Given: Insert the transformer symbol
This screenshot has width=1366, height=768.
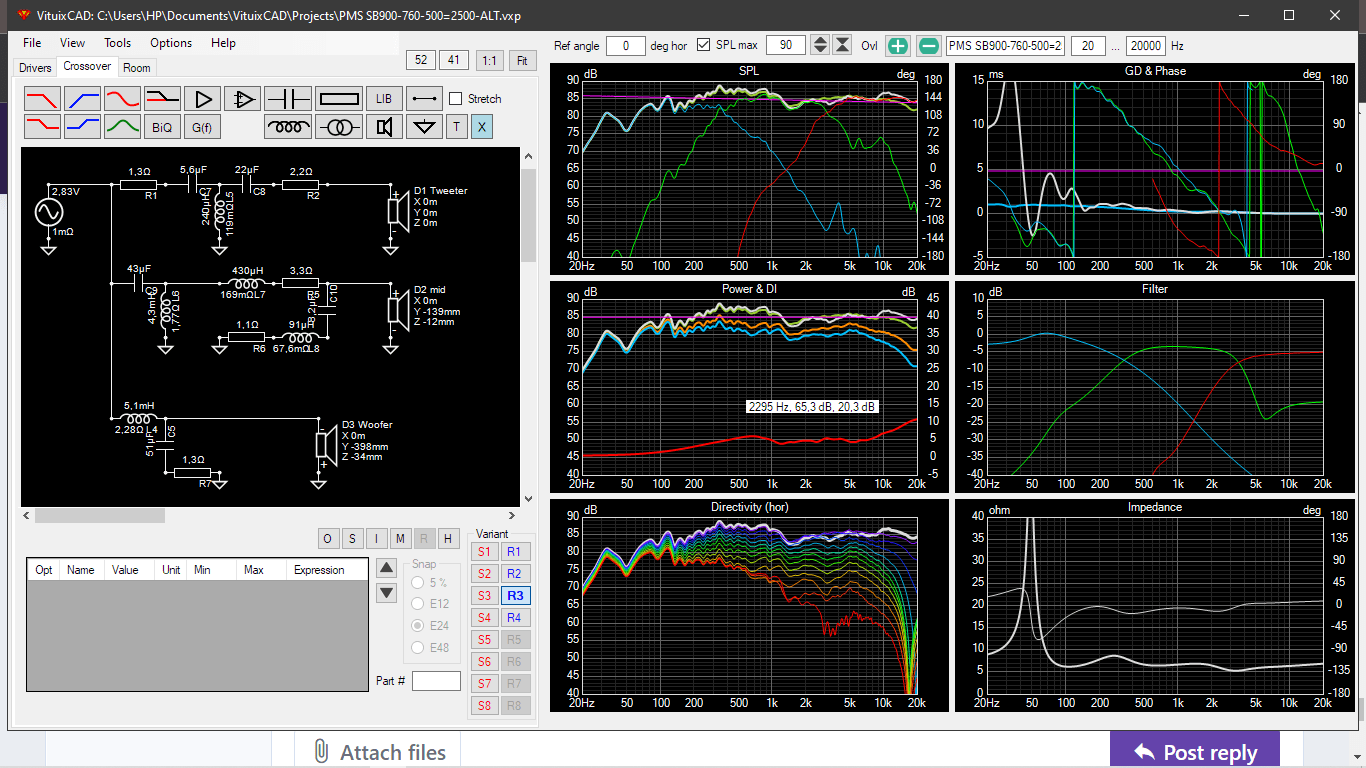Looking at the screenshot, I should point(339,127).
